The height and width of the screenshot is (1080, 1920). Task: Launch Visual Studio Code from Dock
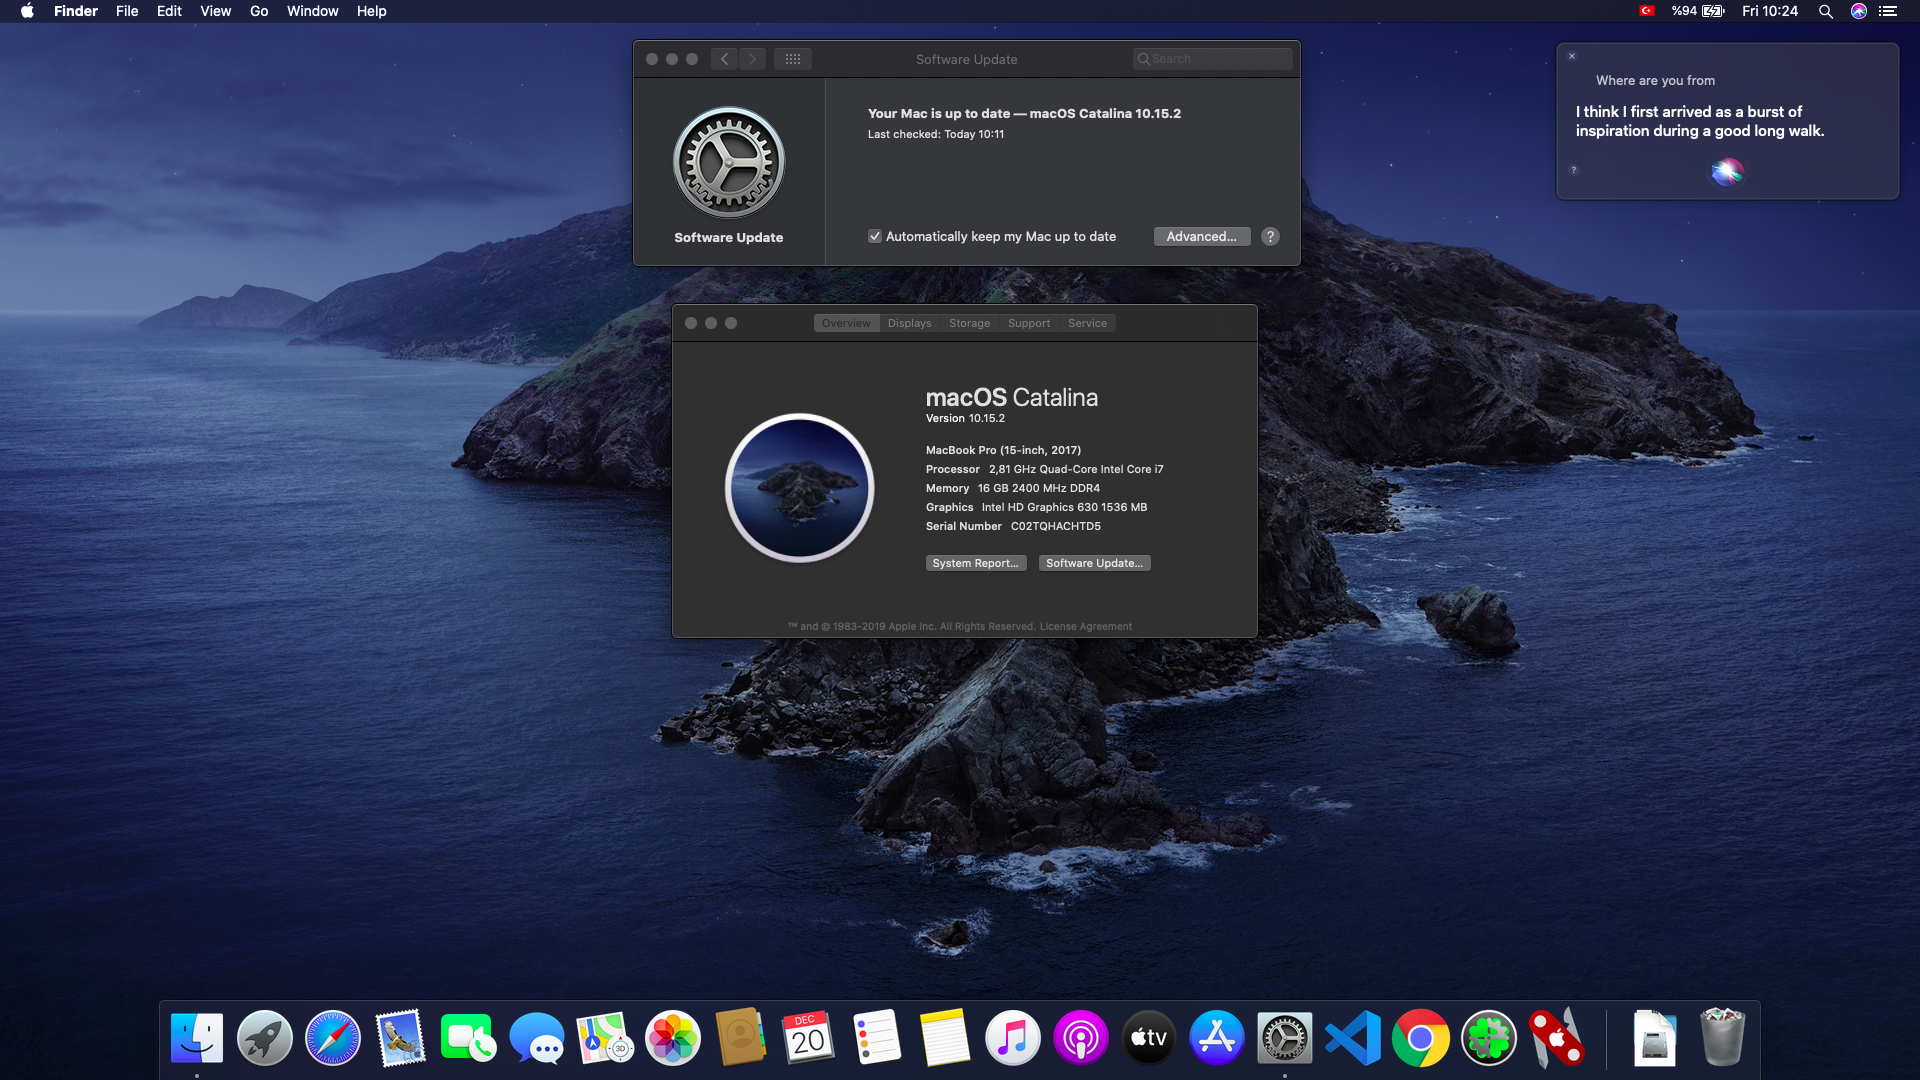coord(1352,1038)
